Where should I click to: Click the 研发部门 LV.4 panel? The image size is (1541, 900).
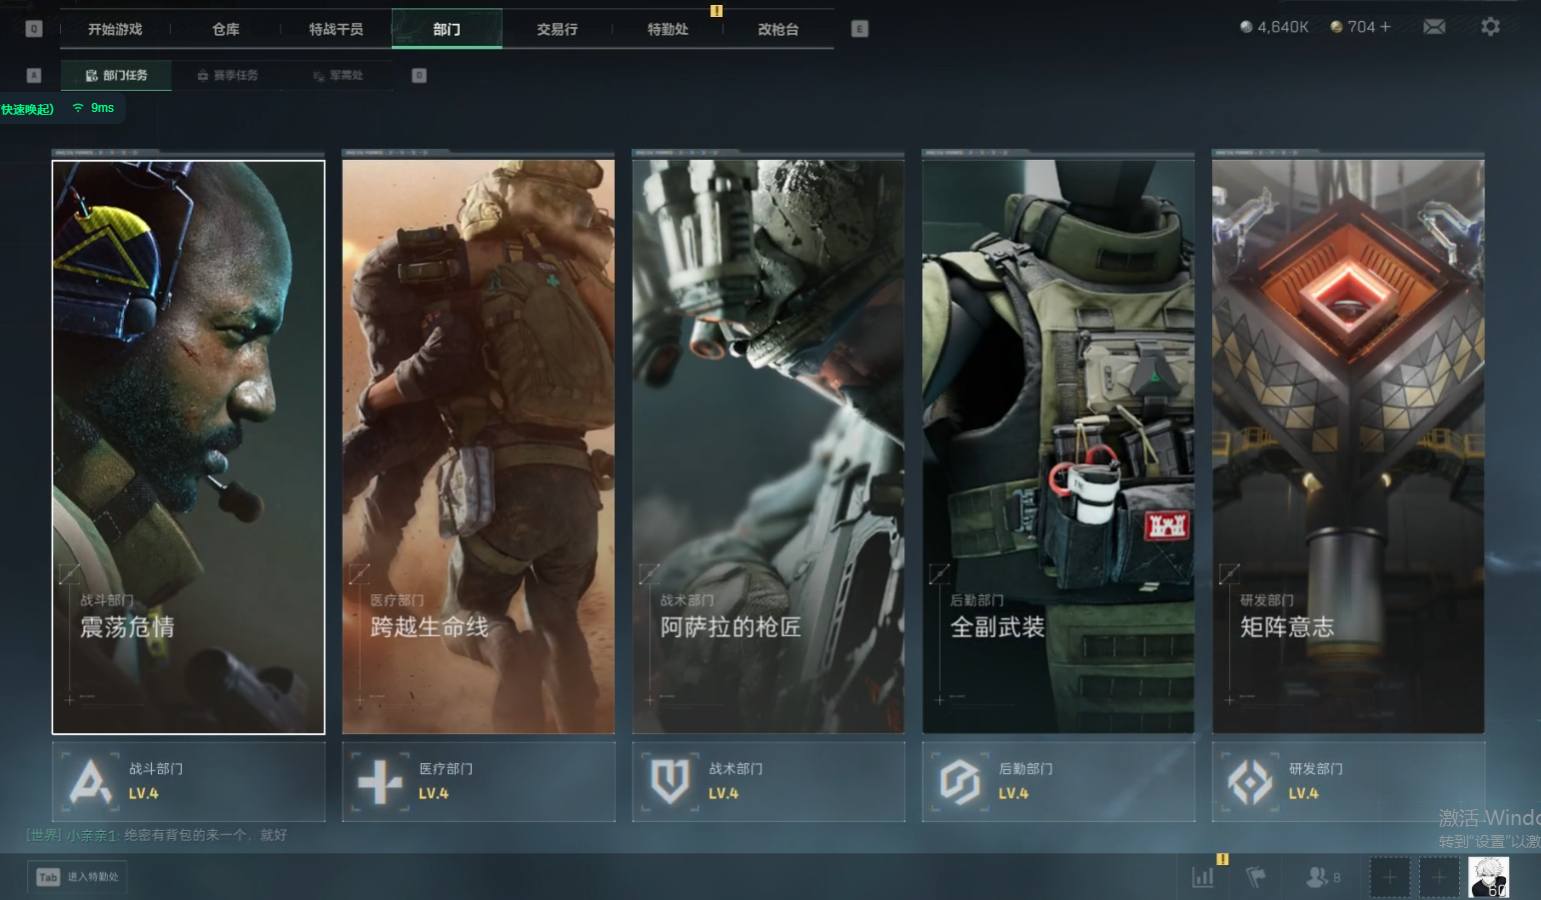pyautogui.click(x=1348, y=781)
